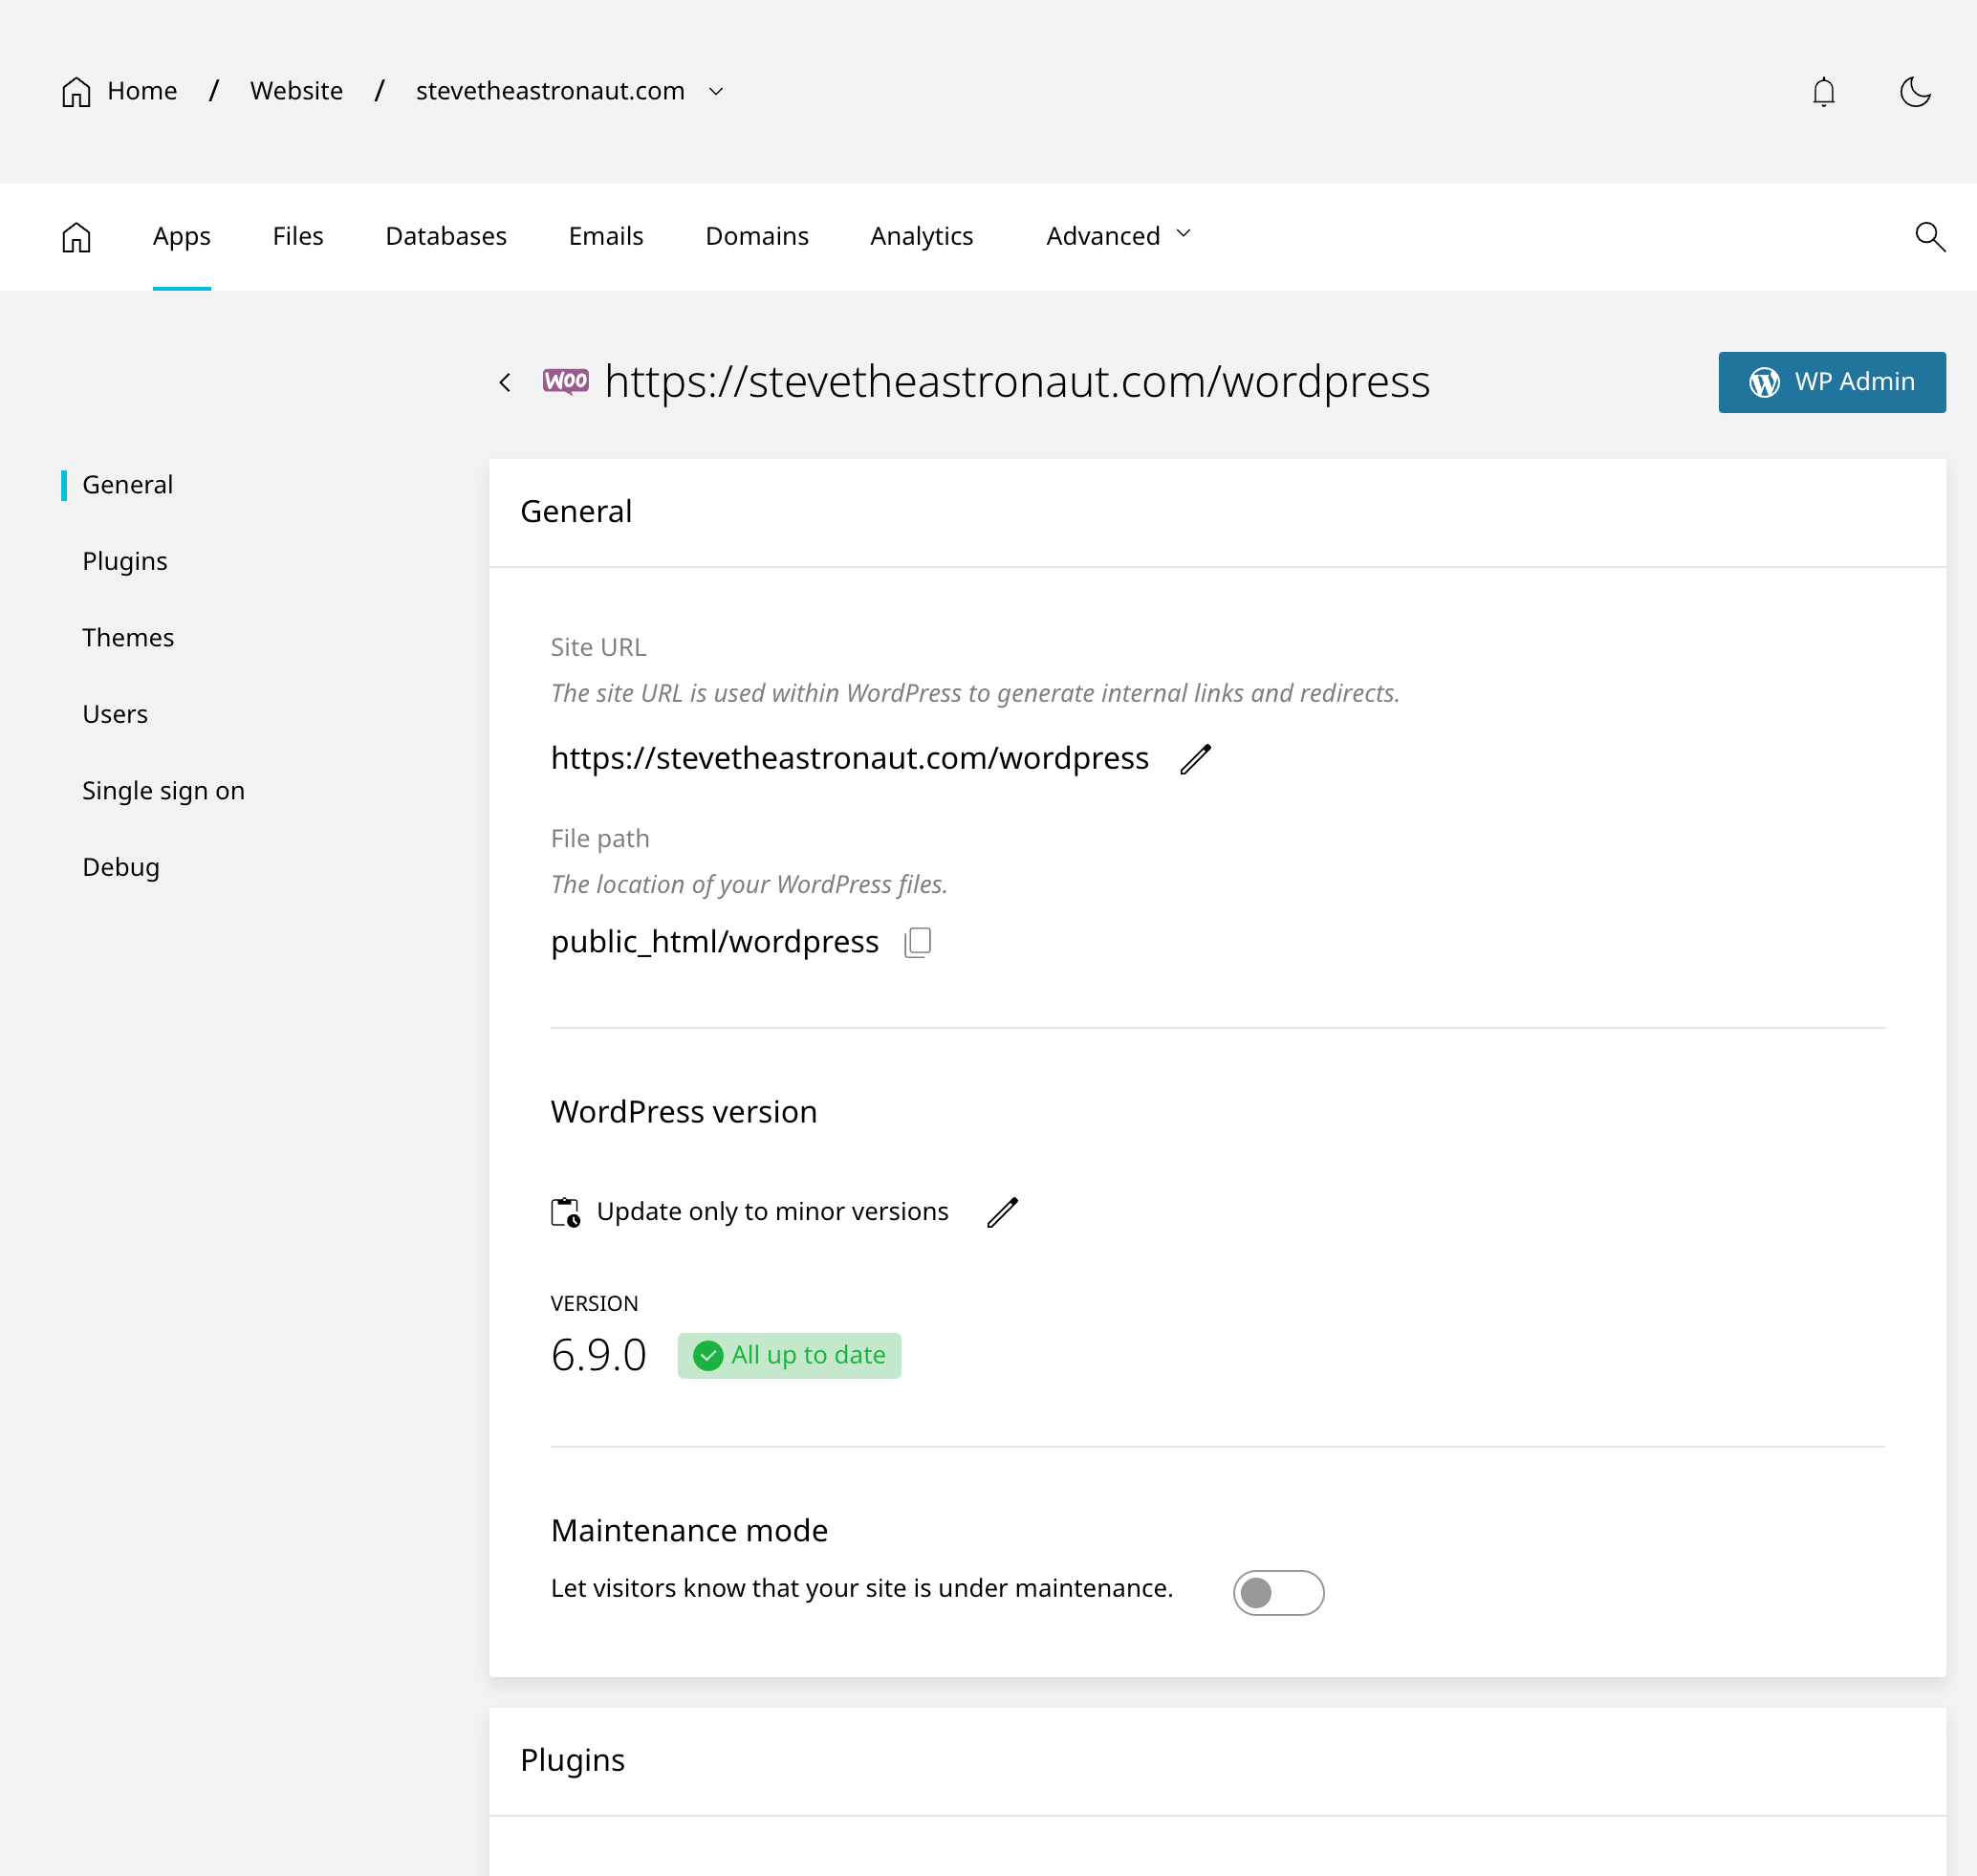Open the Analytics tab
The height and width of the screenshot is (1876, 1977).
pyautogui.click(x=921, y=236)
